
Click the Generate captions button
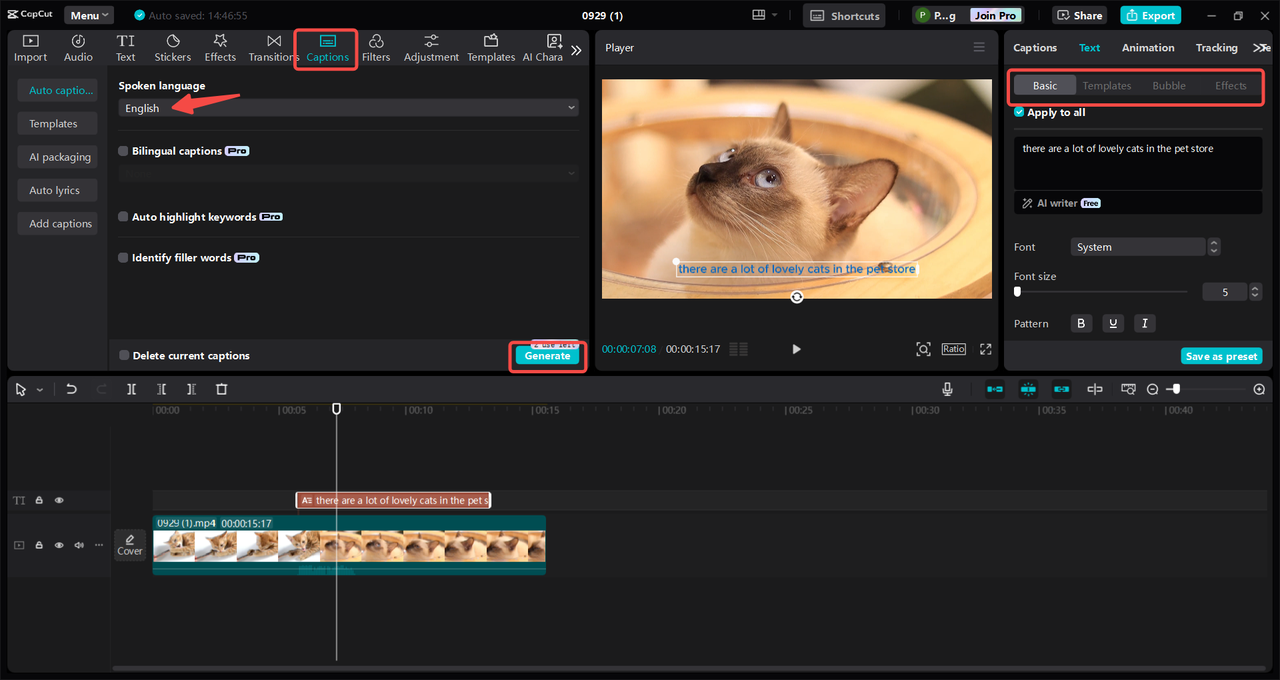click(547, 356)
